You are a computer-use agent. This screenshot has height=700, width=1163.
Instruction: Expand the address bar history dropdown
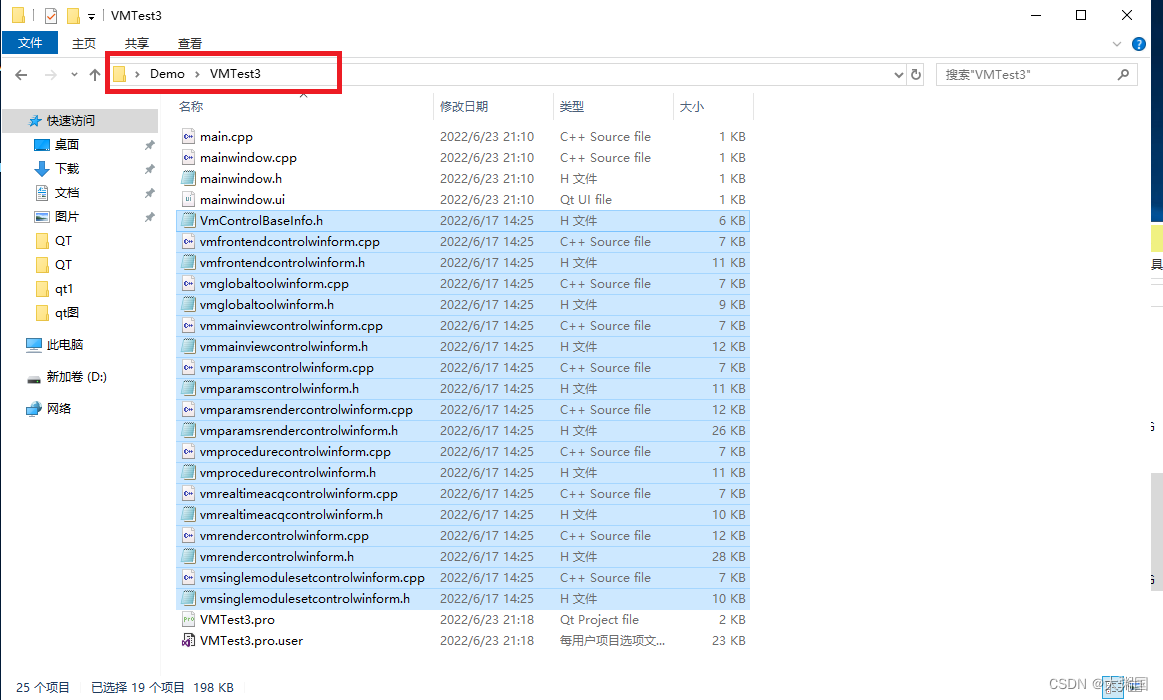click(899, 74)
